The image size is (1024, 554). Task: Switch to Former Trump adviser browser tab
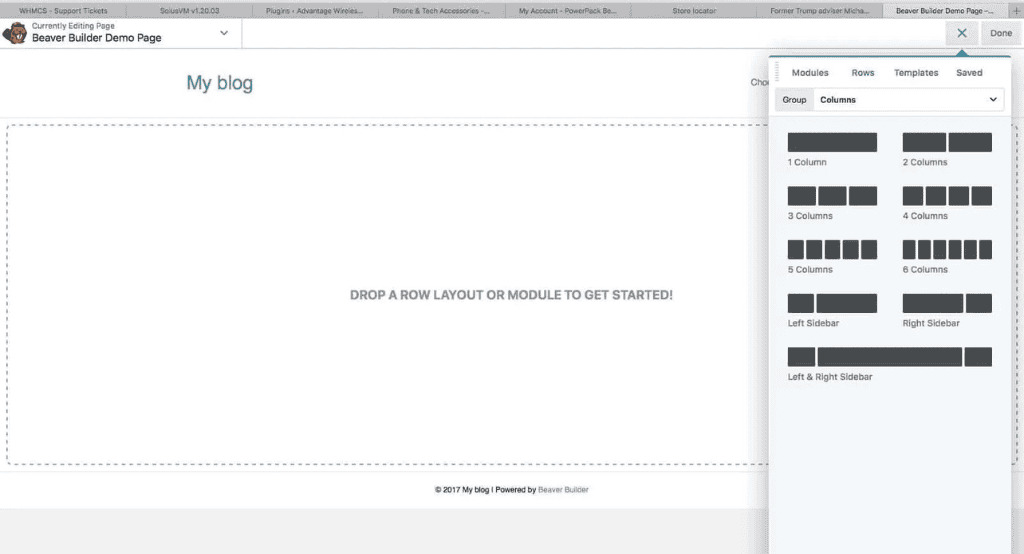click(820, 10)
